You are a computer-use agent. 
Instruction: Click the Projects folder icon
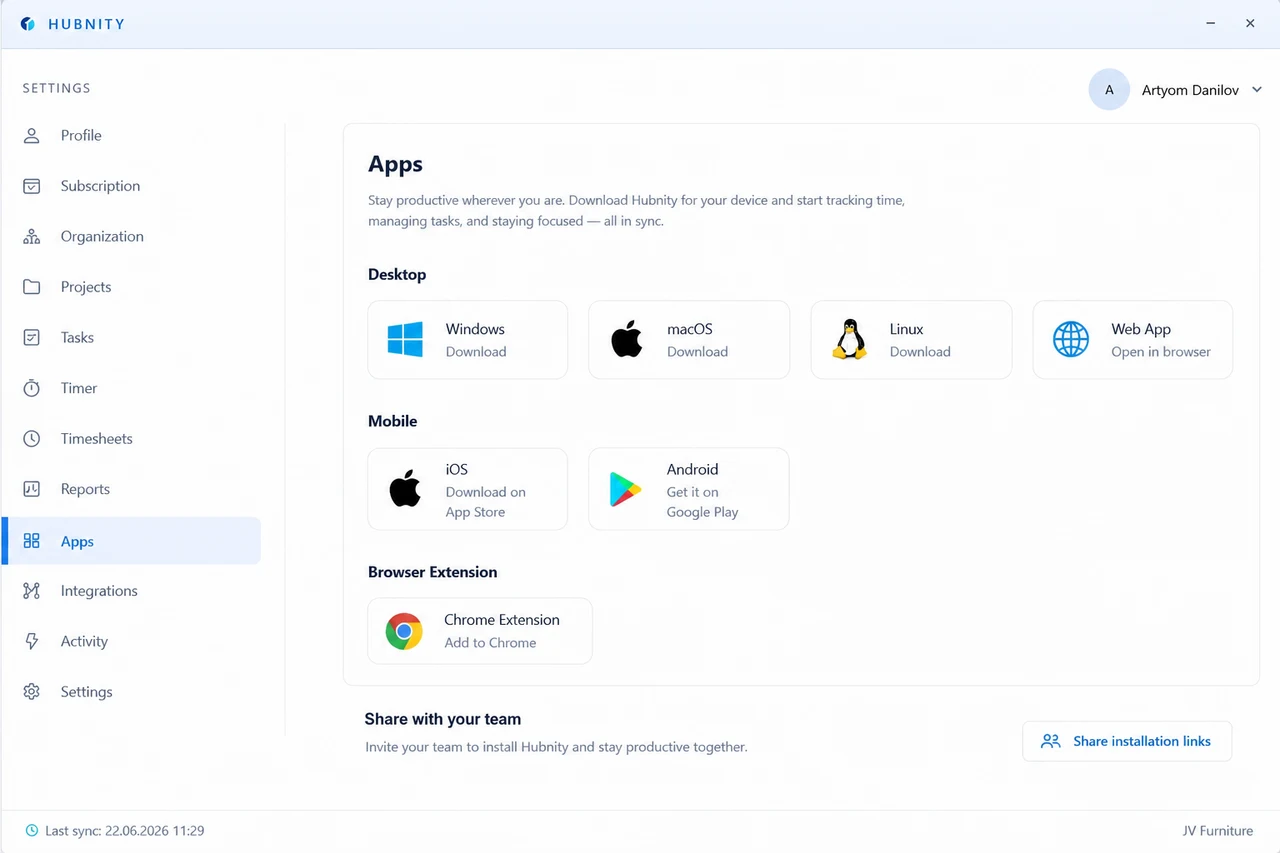32,287
